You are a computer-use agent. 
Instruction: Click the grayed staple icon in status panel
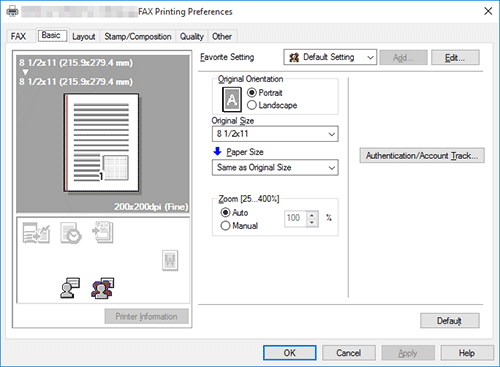pyautogui.click(x=170, y=260)
